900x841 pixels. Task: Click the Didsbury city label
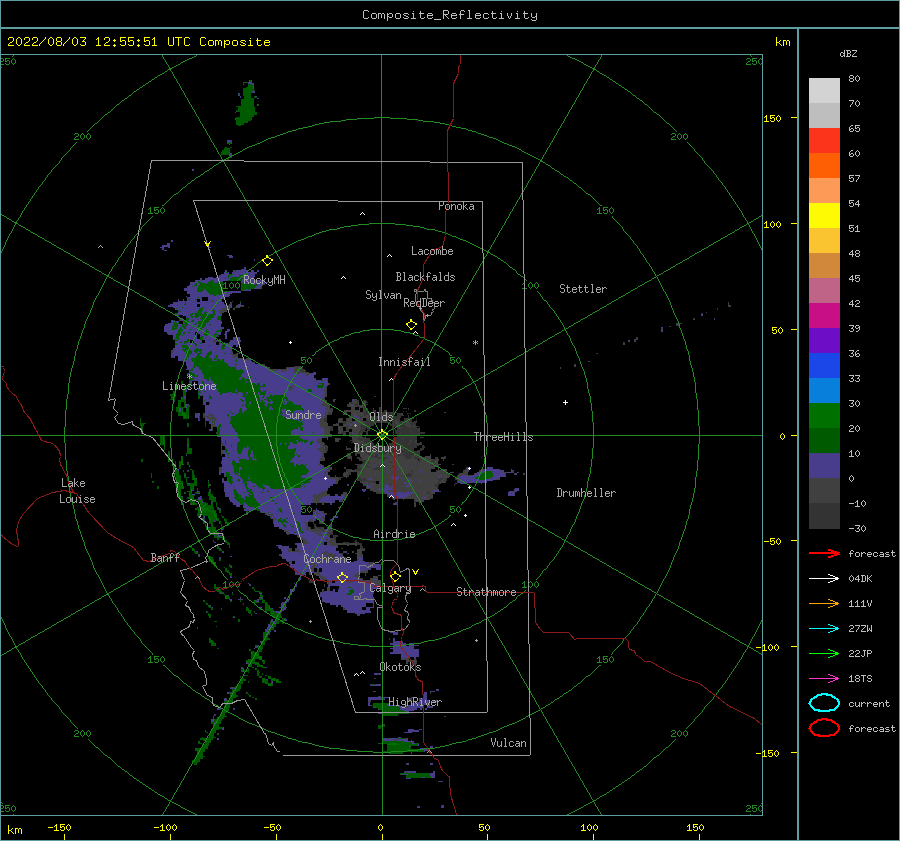click(378, 448)
